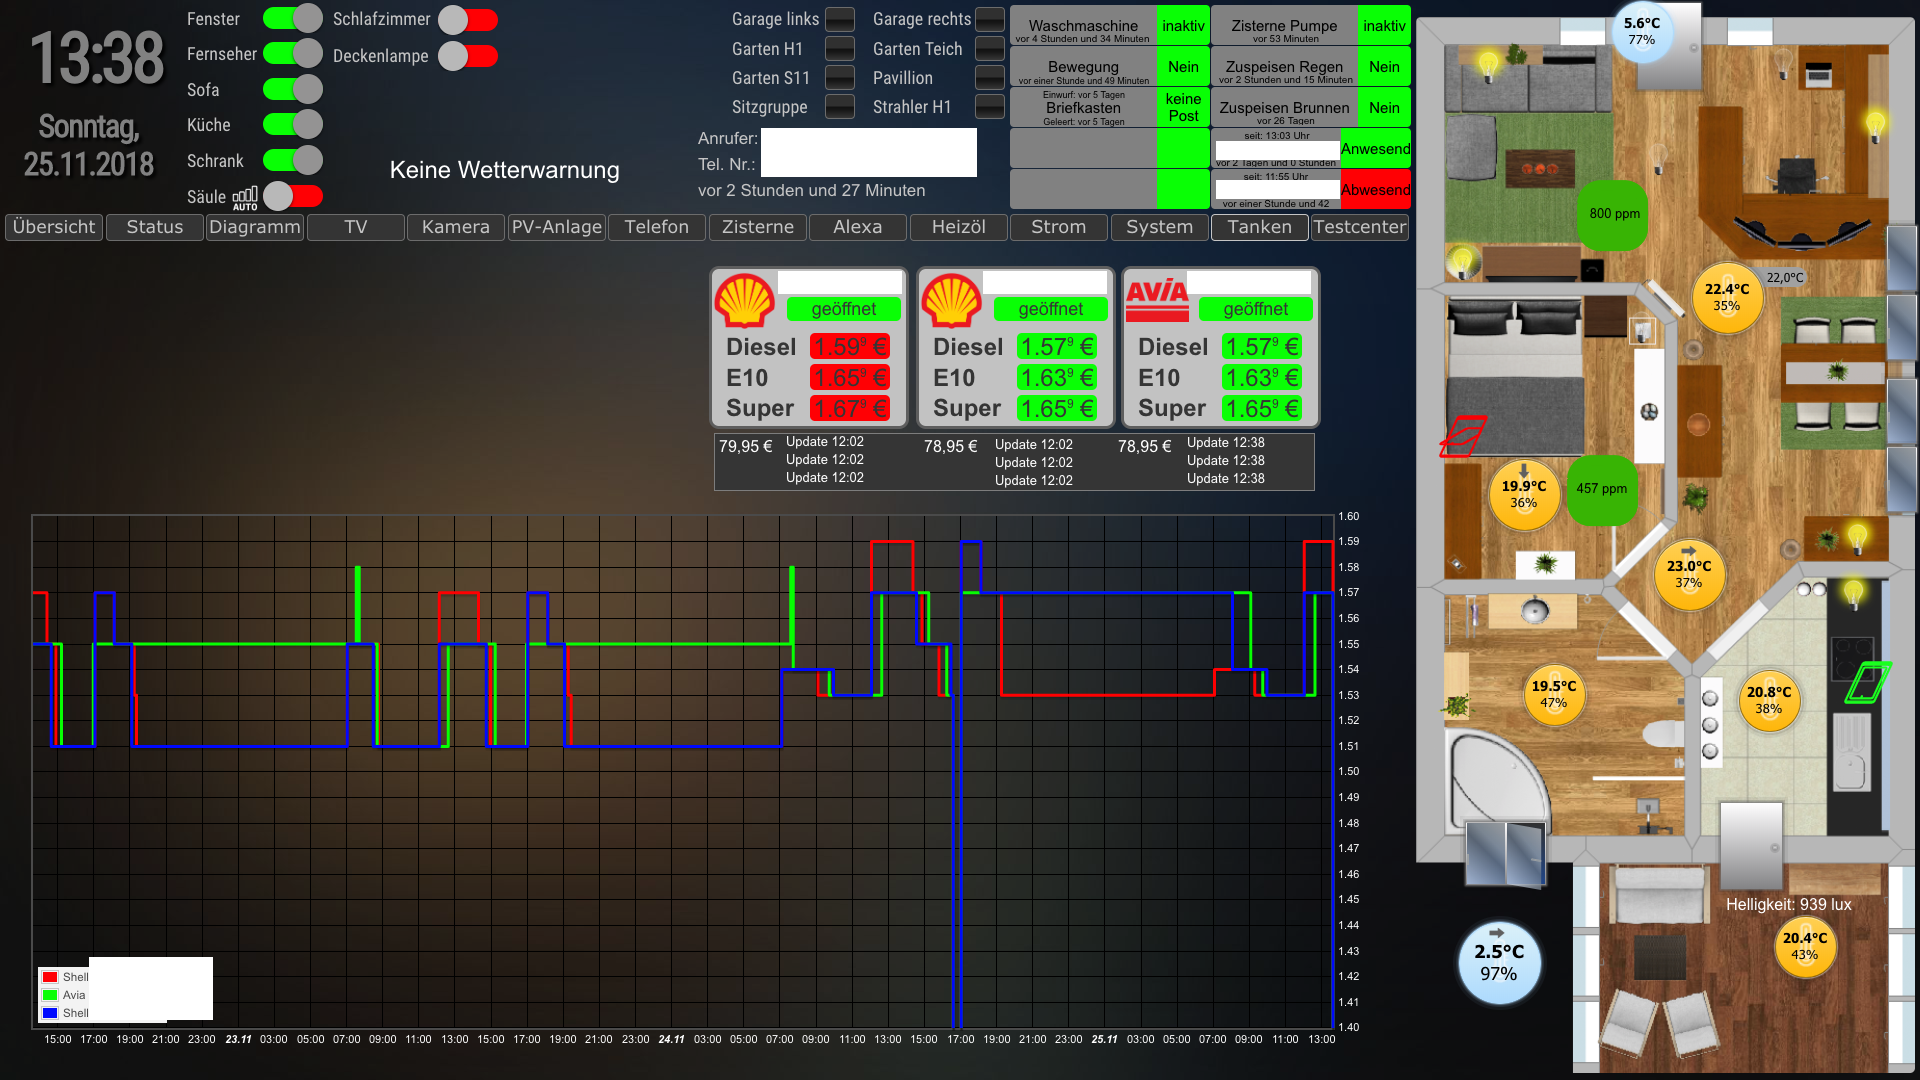Viewport: 1920px width, 1080px height.
Task: Click the second Shell station logo
Action: coord(951,301)
